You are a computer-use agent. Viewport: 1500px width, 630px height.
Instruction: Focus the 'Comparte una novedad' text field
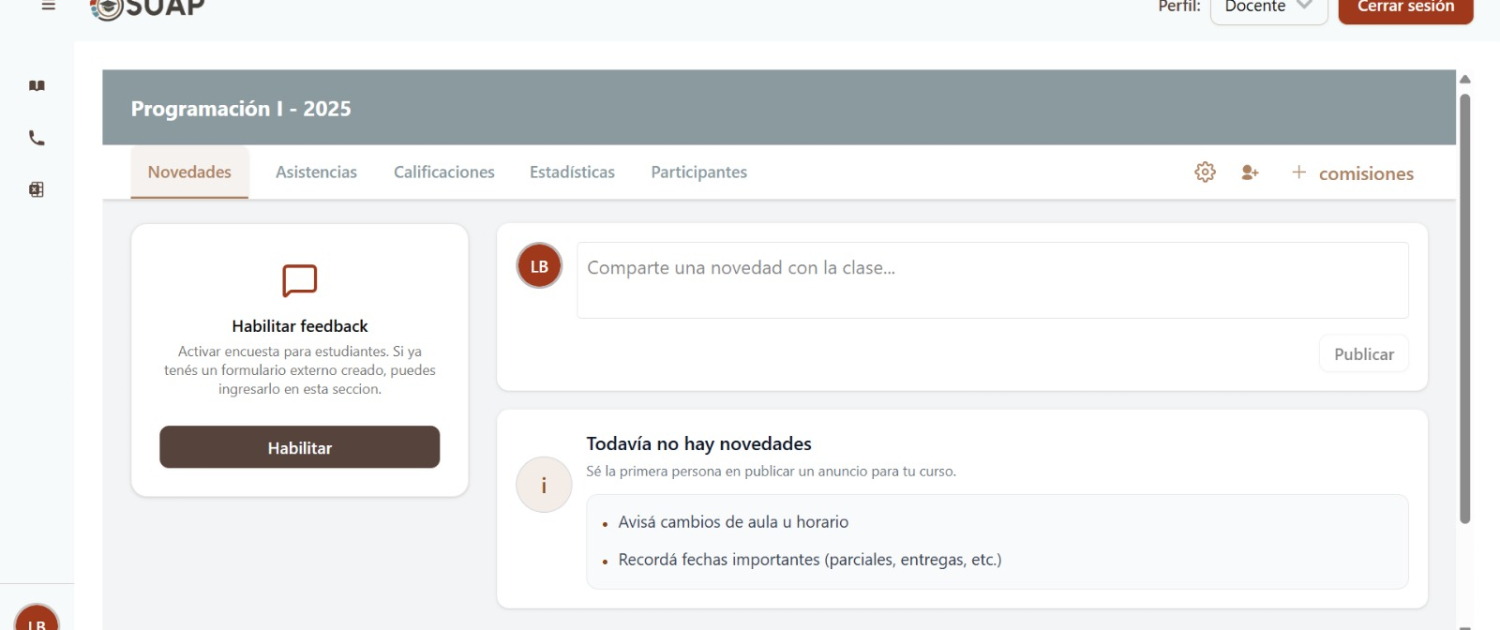(x=992, y=280)
